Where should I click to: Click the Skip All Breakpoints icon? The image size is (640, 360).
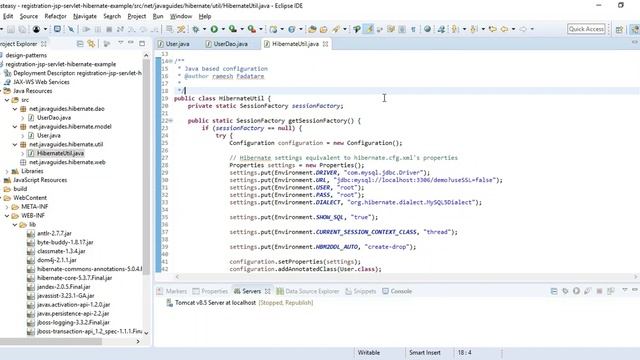pyautogui.click(x=71, y=29)
